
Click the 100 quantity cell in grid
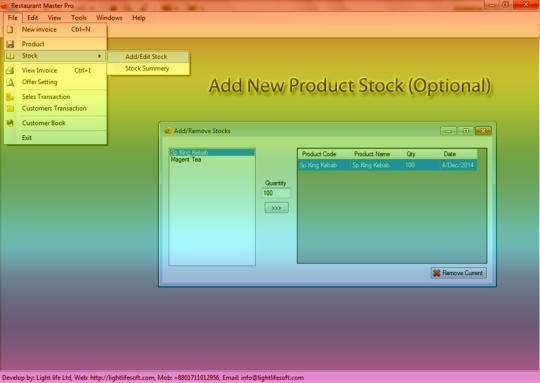point(422,165)
